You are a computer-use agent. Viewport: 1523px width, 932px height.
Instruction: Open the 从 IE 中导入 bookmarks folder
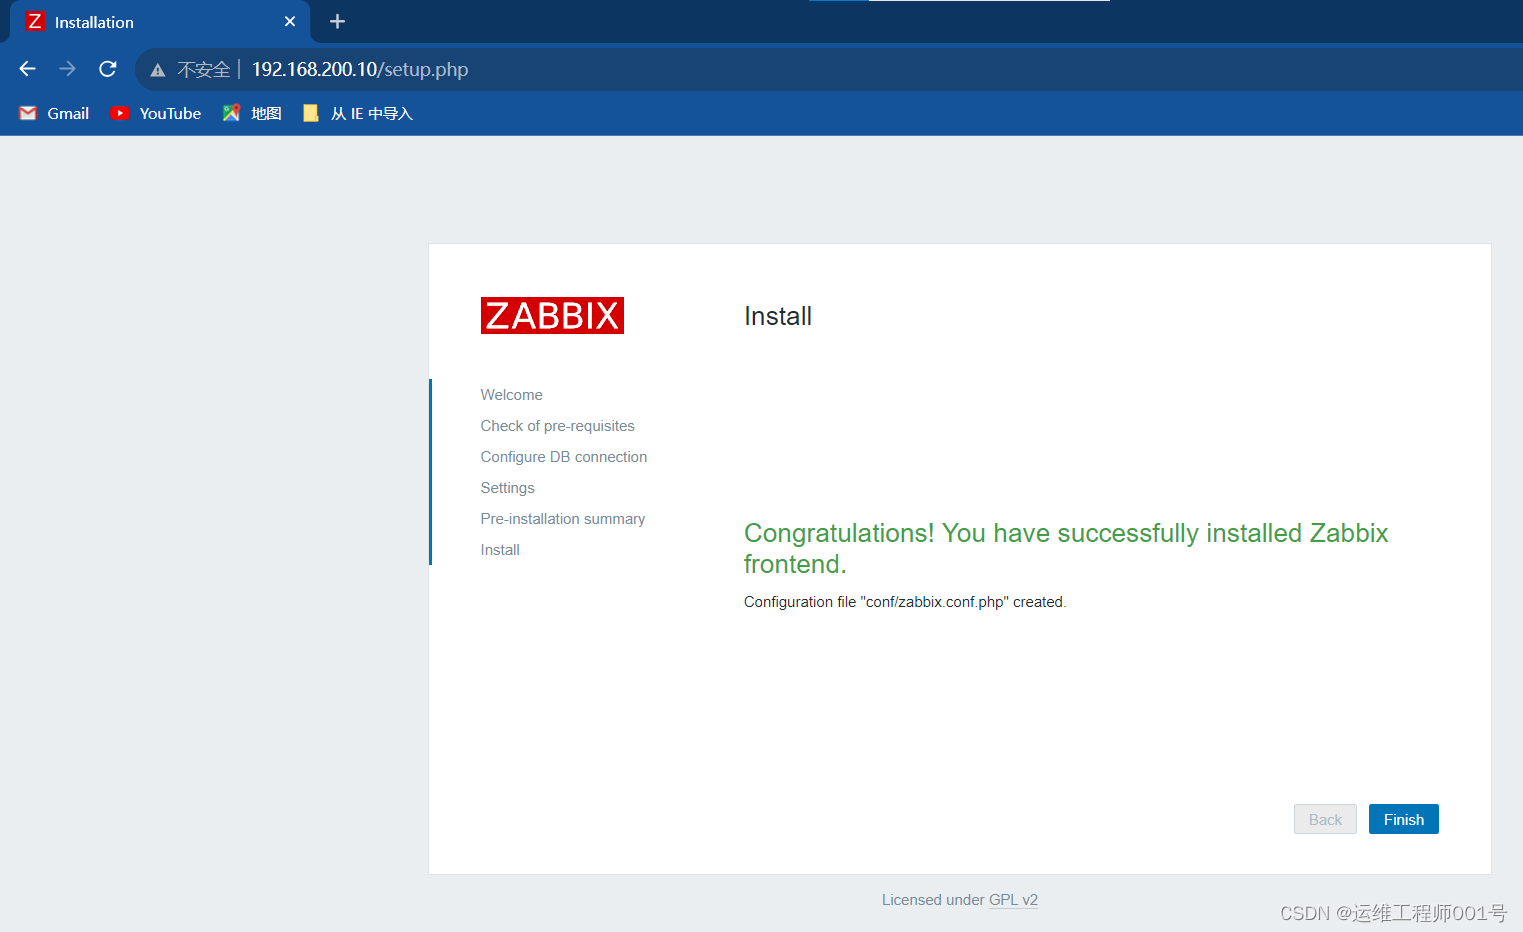358,113
